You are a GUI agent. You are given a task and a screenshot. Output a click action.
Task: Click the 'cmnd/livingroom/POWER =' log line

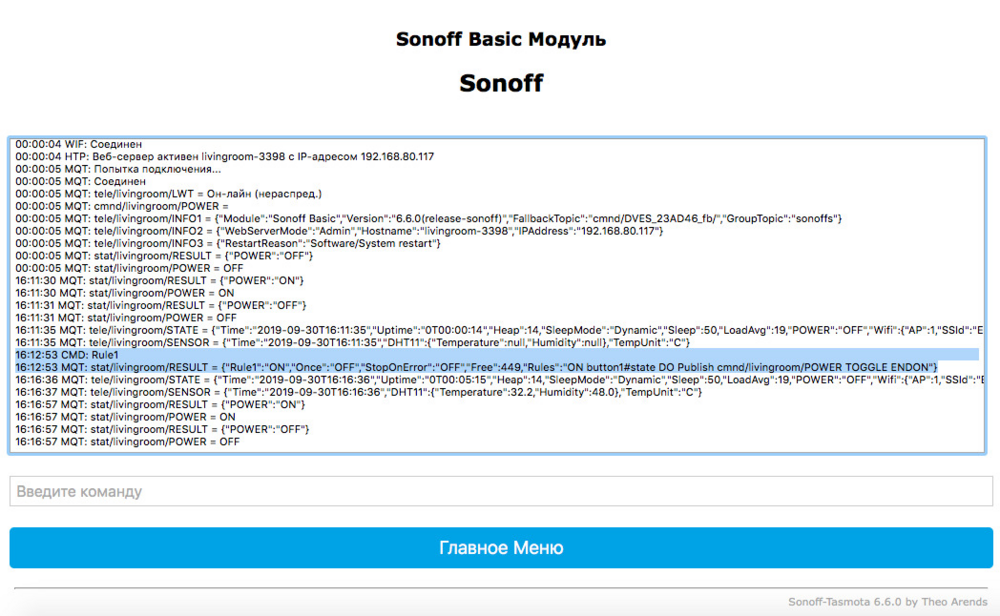tap(122, 206)
